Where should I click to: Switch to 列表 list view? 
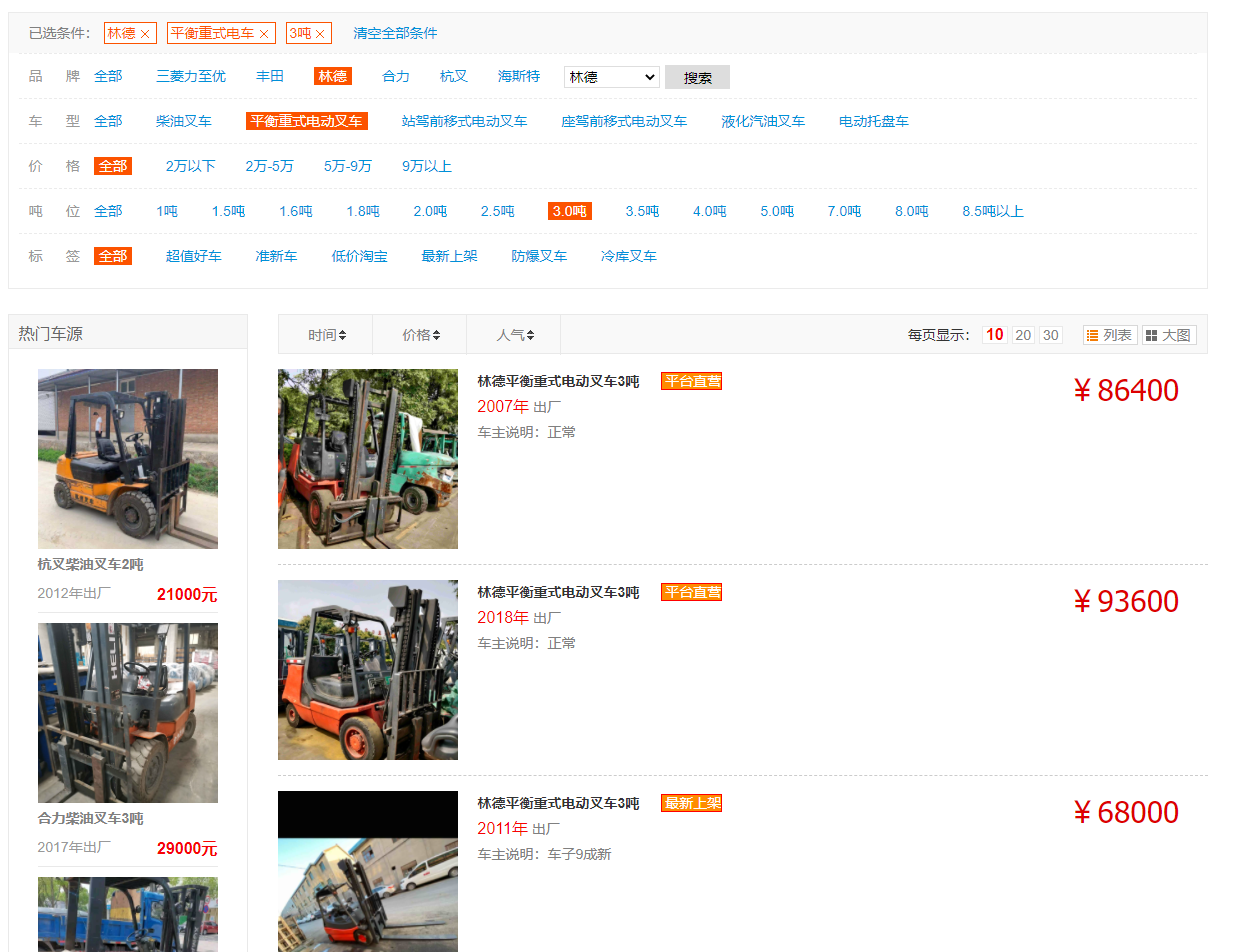coord(1109,334)
